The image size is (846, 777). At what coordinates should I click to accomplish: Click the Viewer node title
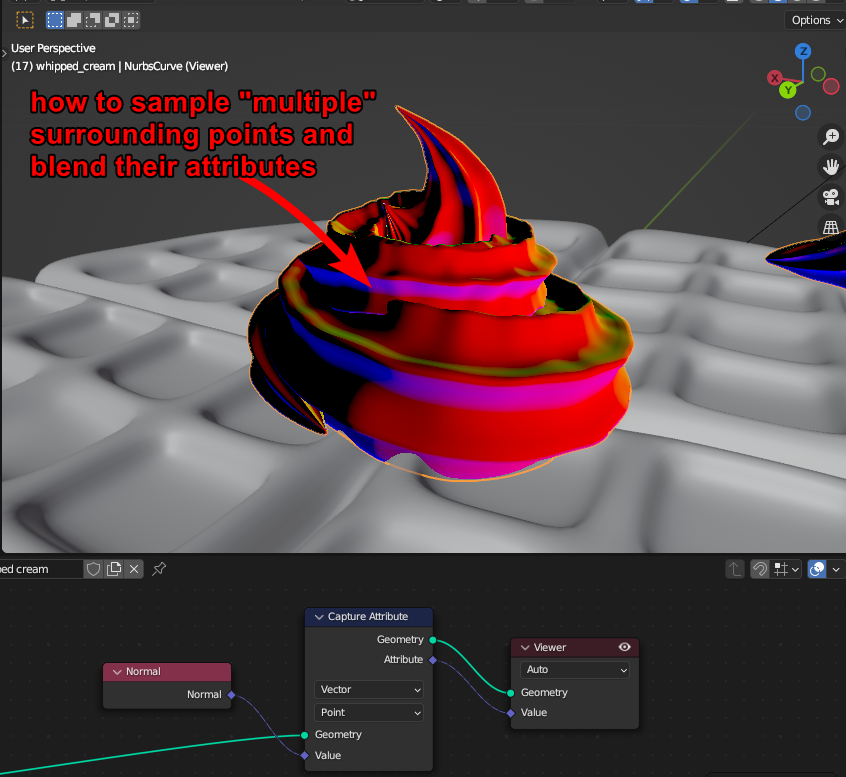pyautogui.click(x=550, y=648)
